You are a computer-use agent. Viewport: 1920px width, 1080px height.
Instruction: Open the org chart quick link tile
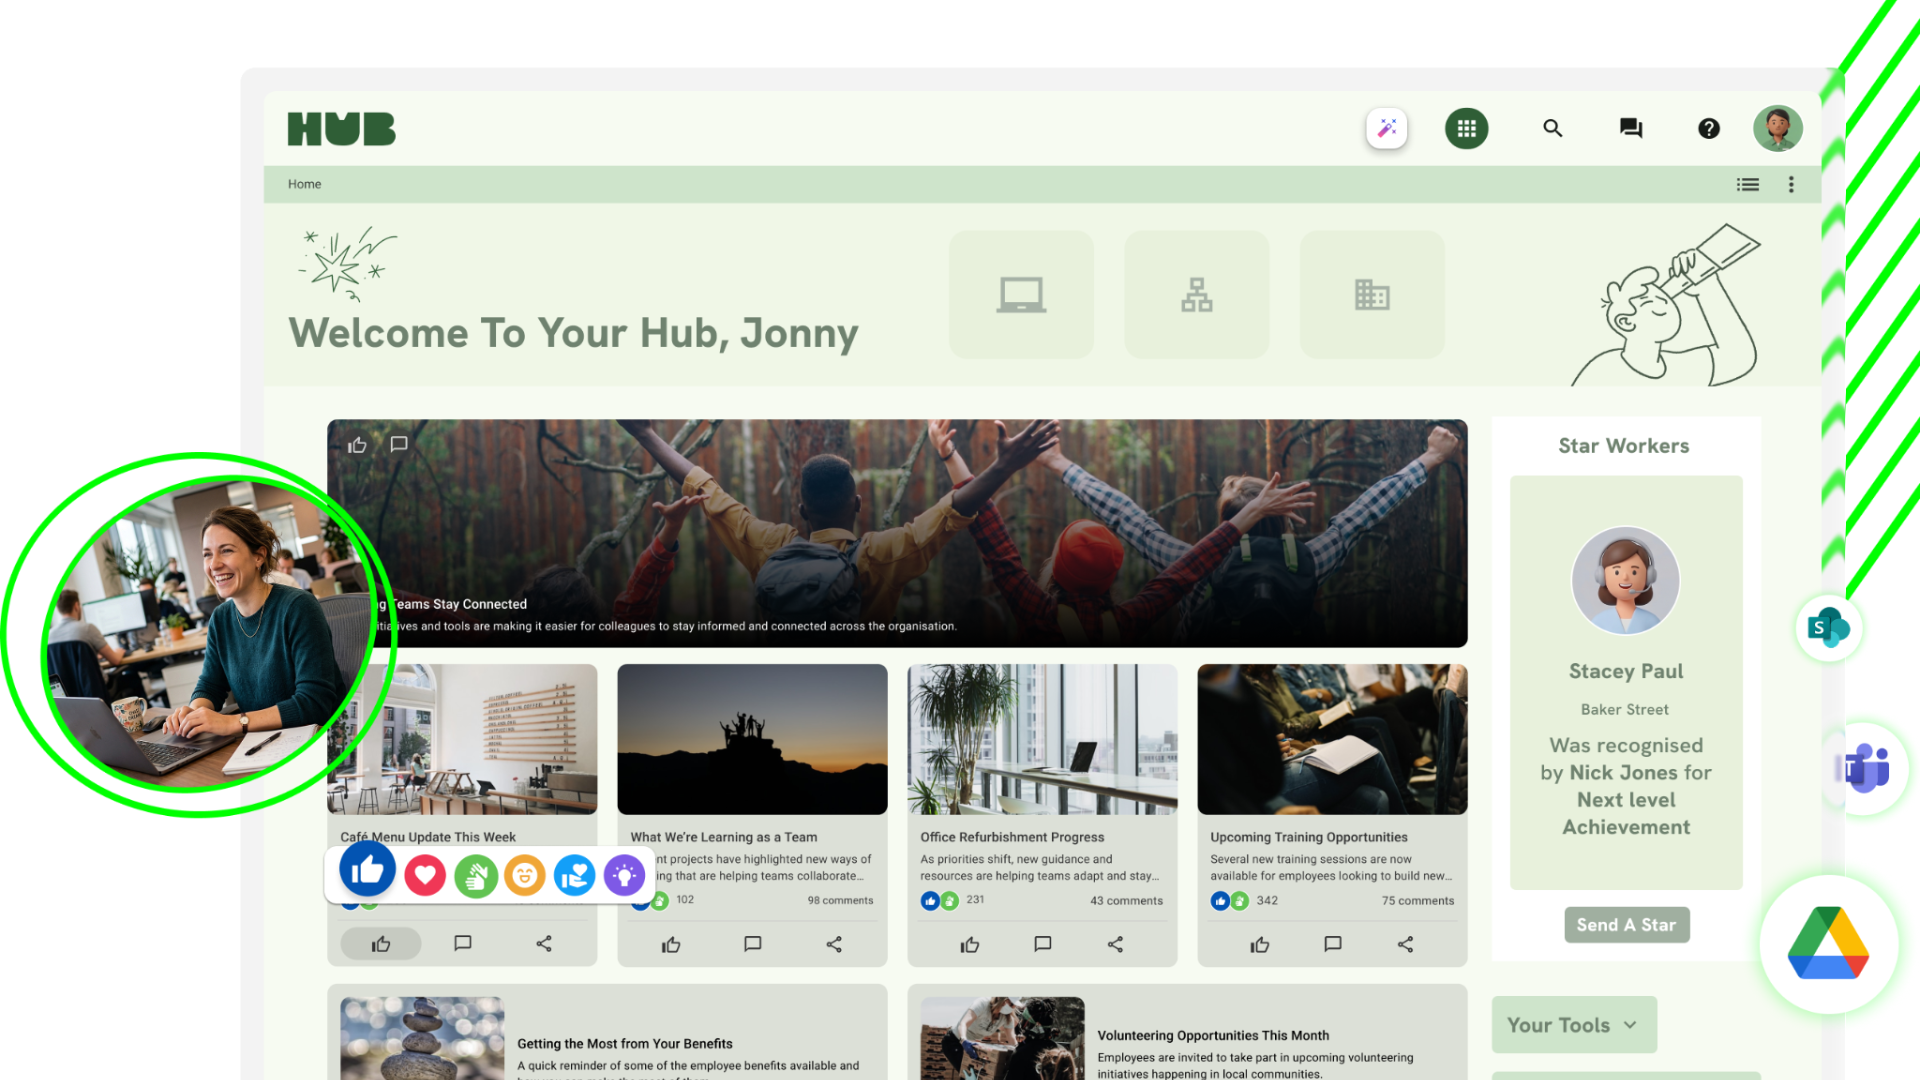pyautogui.click(x=1196, y=294)
